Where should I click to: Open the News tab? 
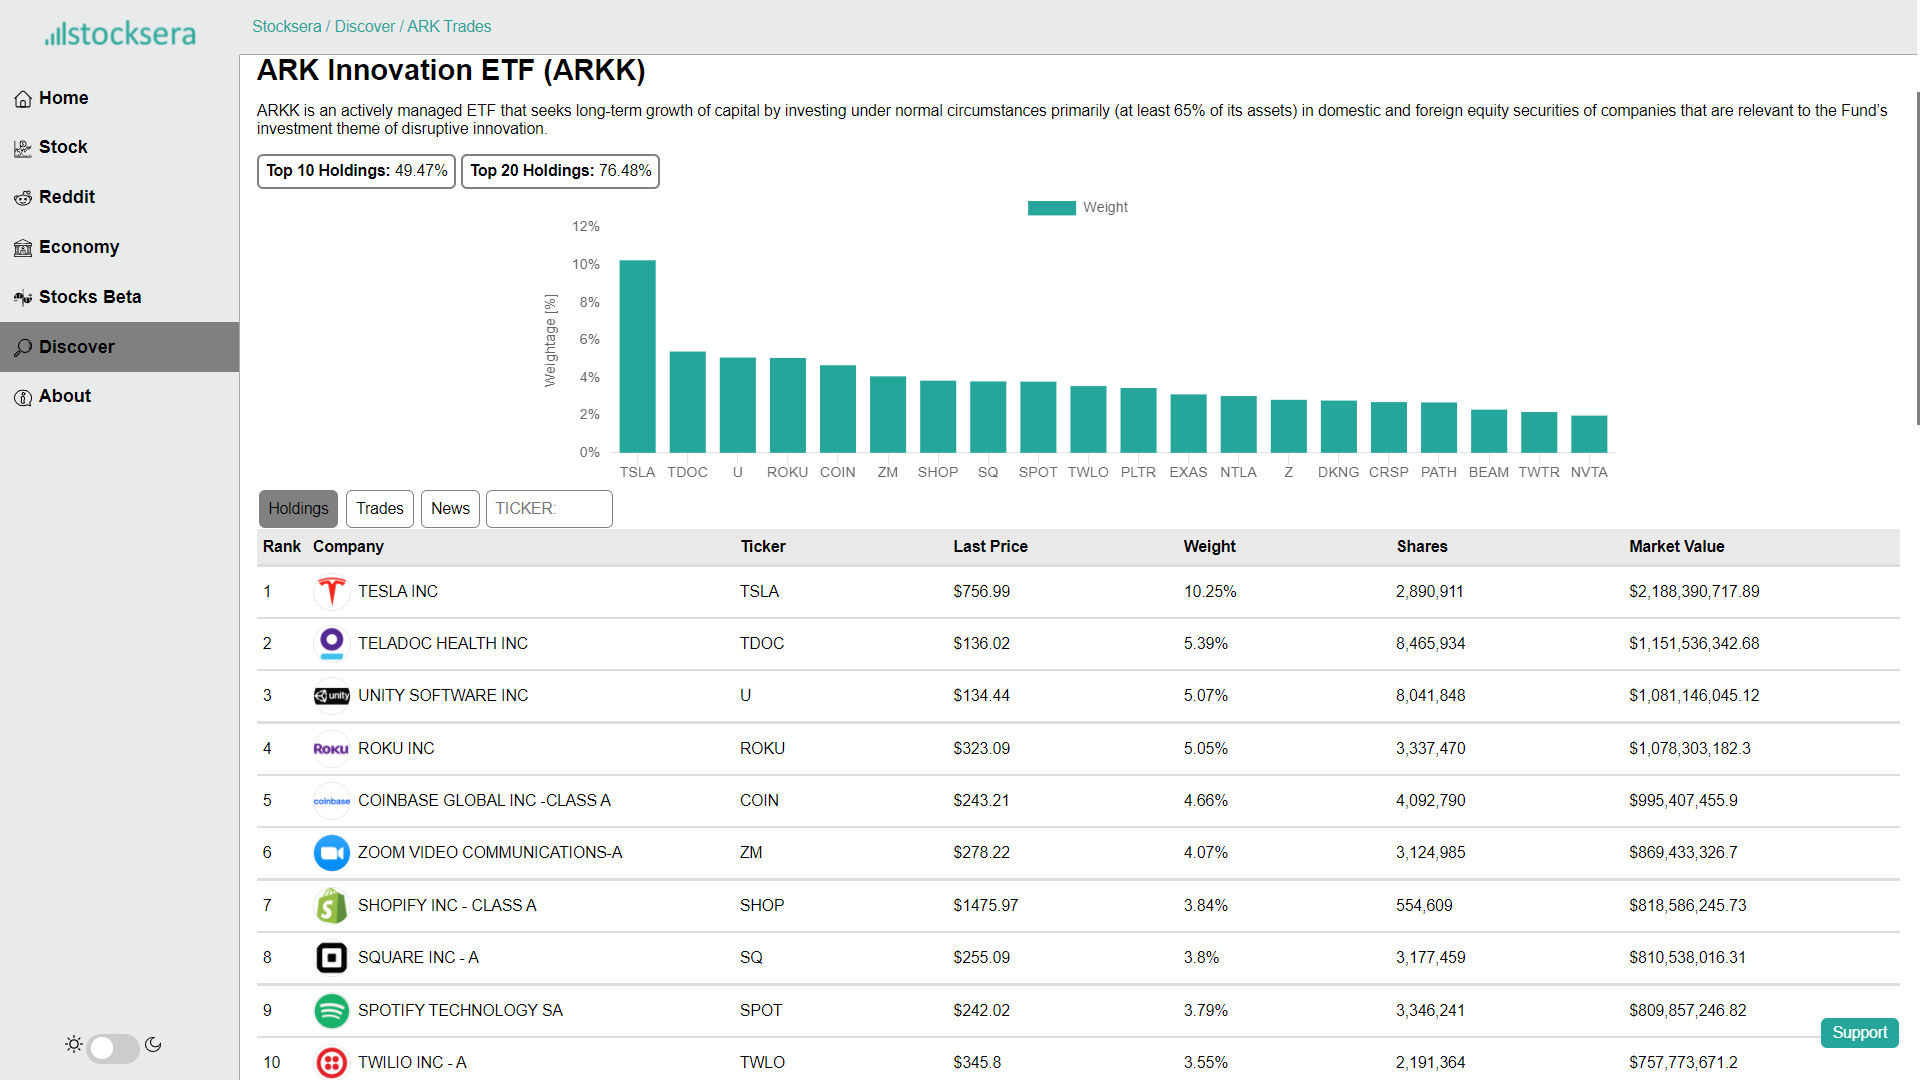[450, 509]
